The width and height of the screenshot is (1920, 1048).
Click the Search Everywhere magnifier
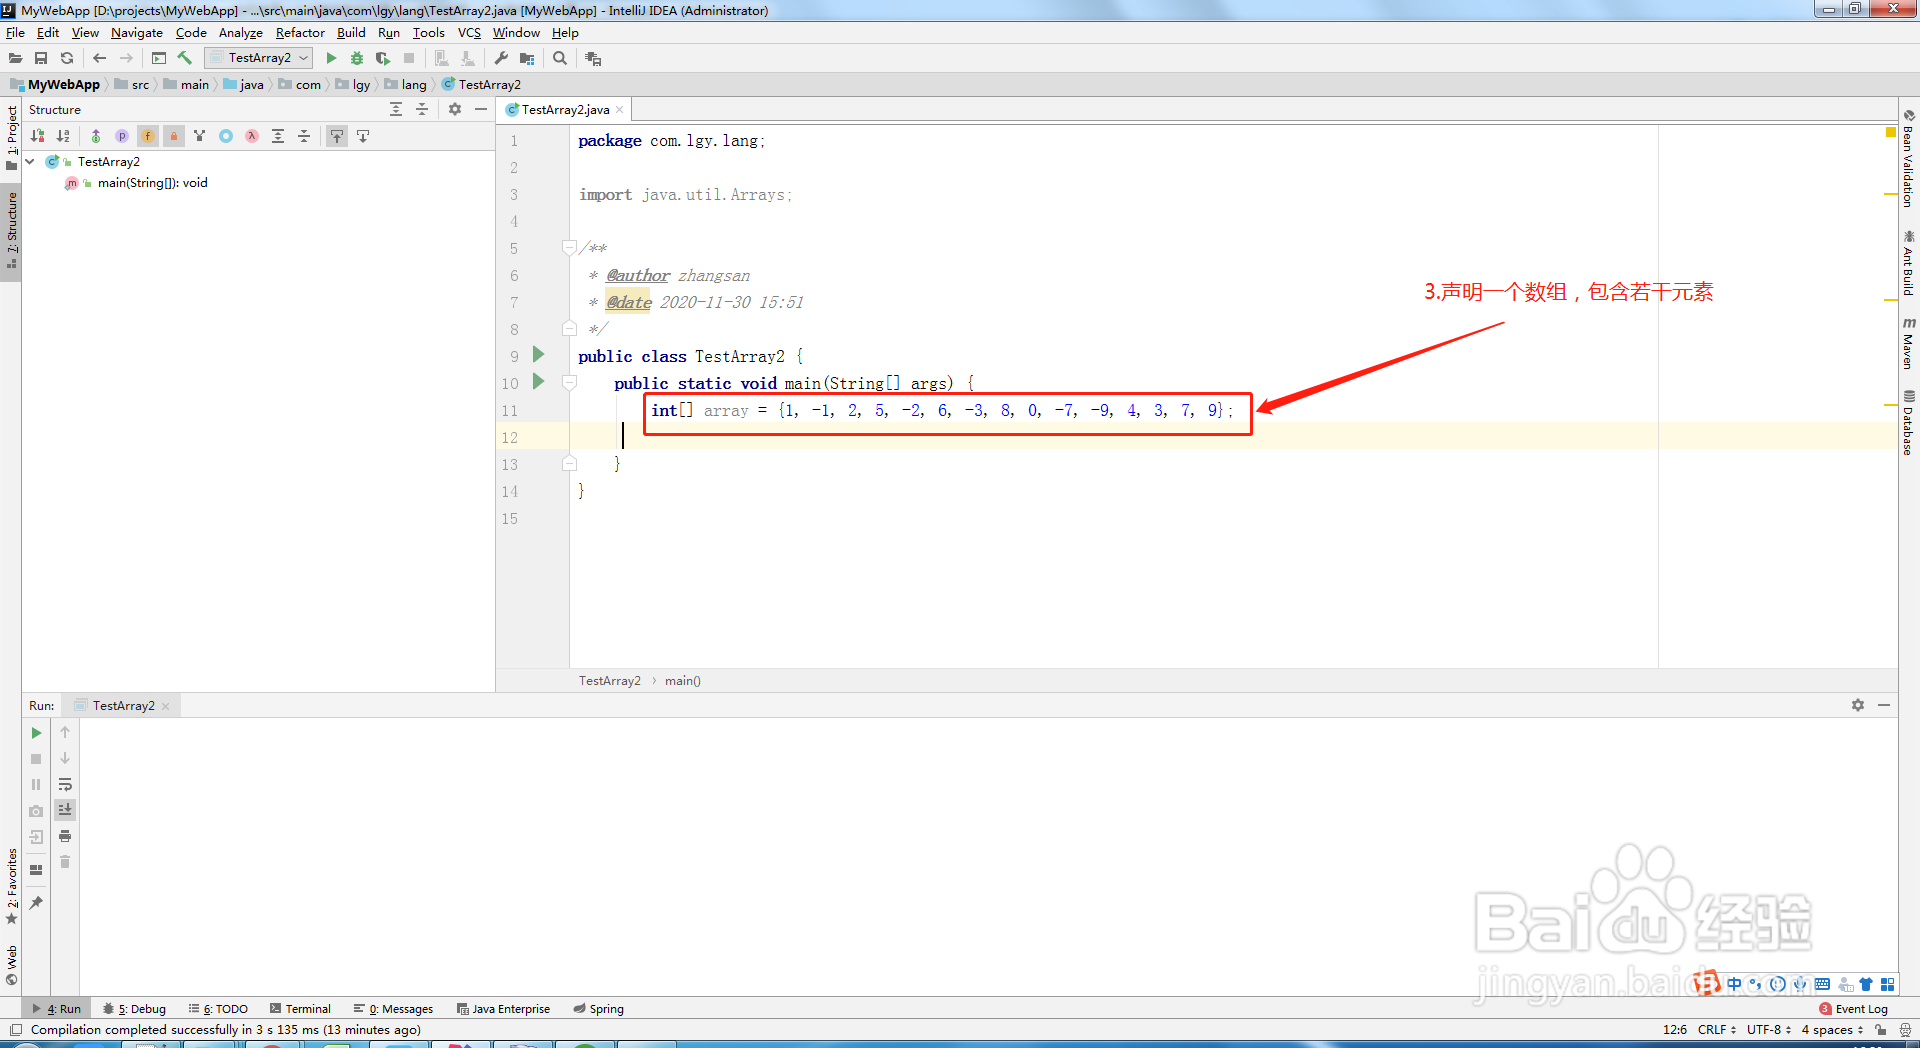pyautogui.click(x=560, y=58)
